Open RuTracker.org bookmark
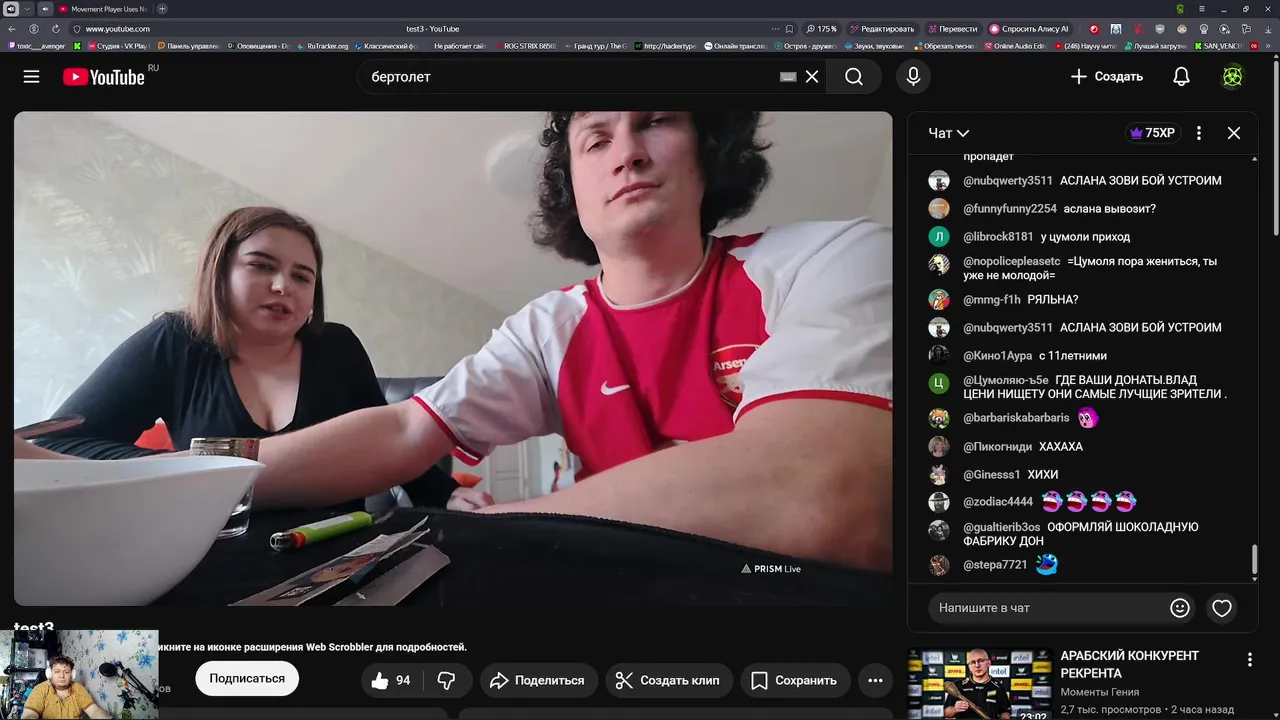Screen dimensions: 1280x720 click(322, 46)
